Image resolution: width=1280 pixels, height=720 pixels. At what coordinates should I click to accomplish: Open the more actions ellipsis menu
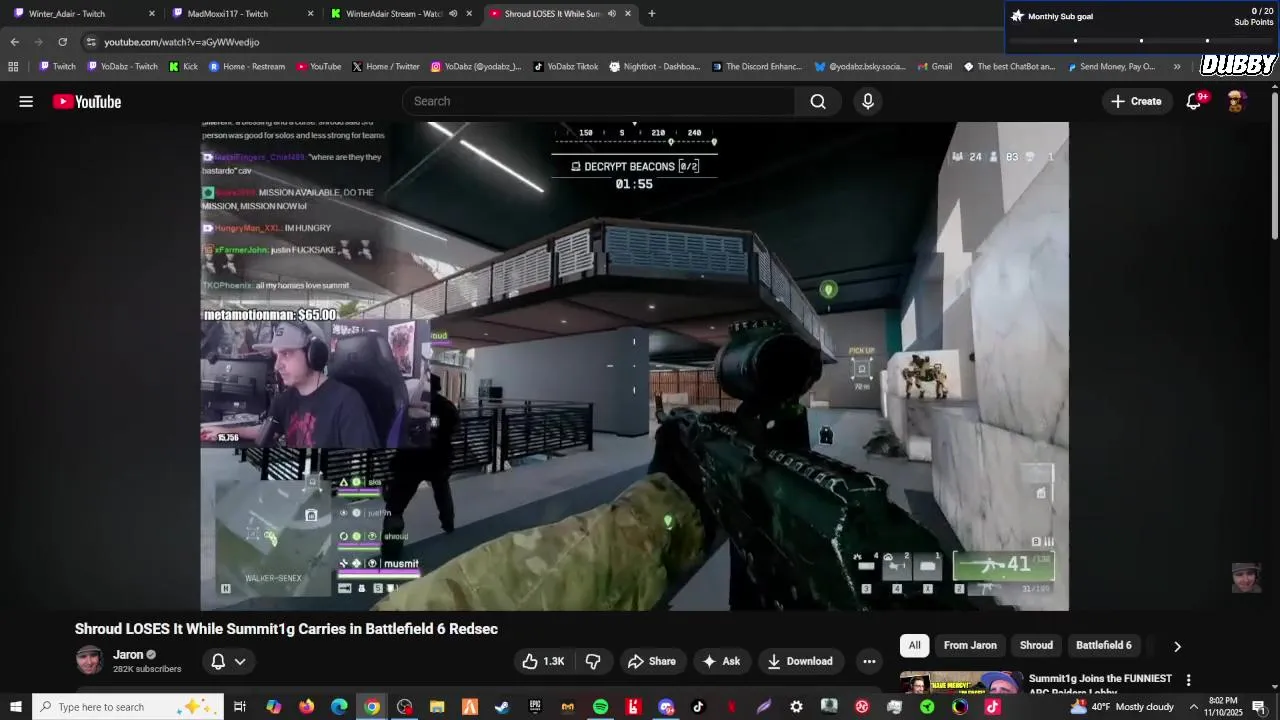click(869, 661)
